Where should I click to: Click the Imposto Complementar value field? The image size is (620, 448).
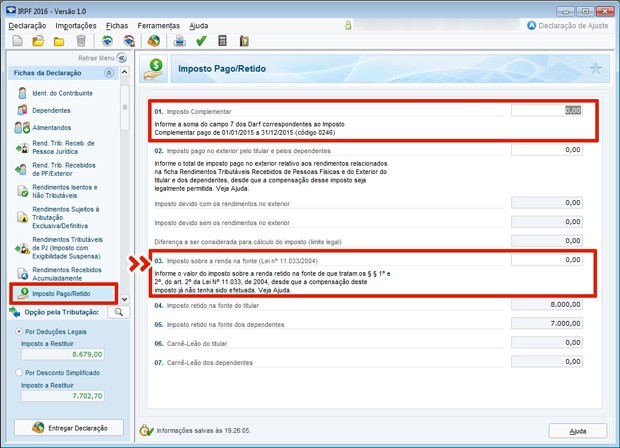546,110
